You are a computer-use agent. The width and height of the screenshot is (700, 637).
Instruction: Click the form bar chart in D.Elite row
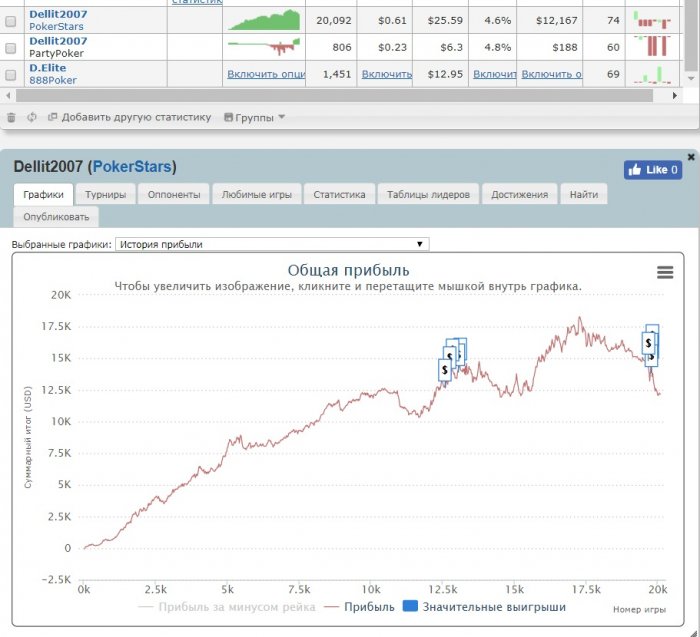652,75
